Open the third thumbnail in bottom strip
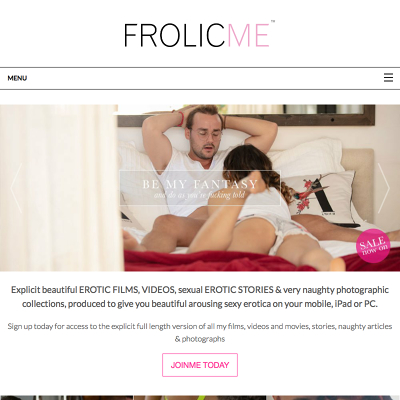 (x=200, y=398)
